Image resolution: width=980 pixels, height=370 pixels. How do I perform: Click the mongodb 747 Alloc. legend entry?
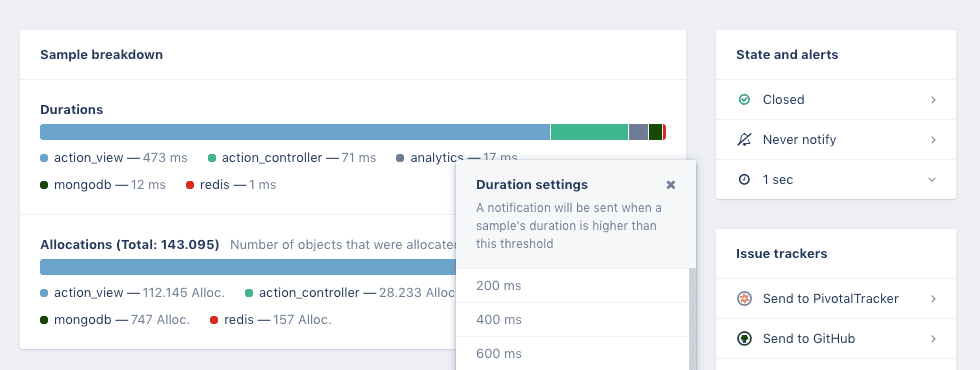tap(115, 320)
